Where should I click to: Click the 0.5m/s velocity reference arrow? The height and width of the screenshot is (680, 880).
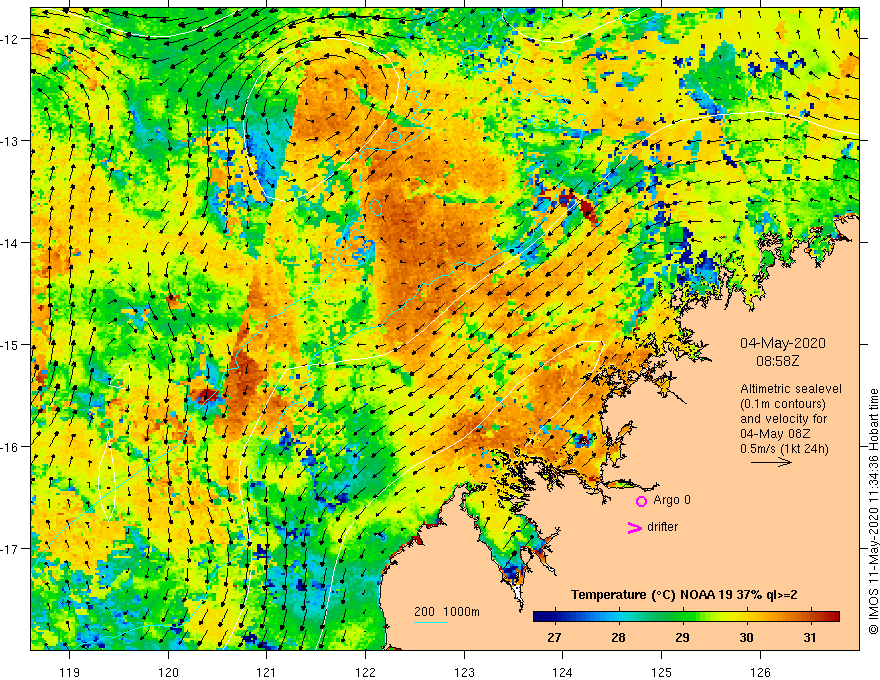[x=771, y=462]
